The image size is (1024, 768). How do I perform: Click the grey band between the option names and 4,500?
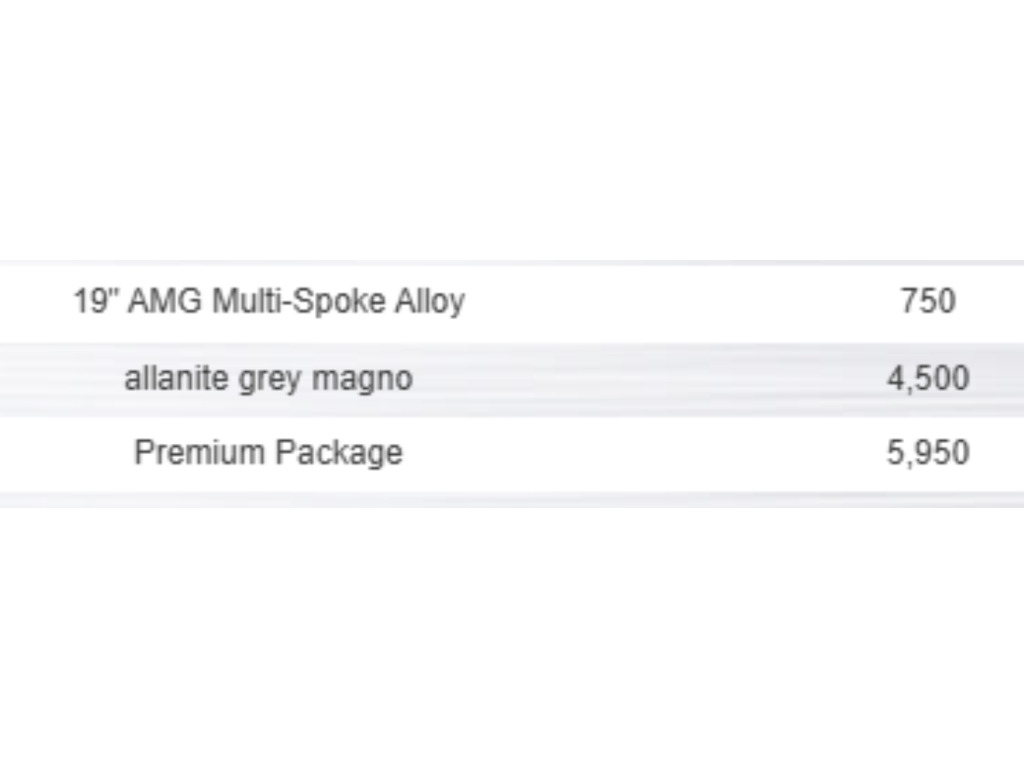click(x=650, y=379)
